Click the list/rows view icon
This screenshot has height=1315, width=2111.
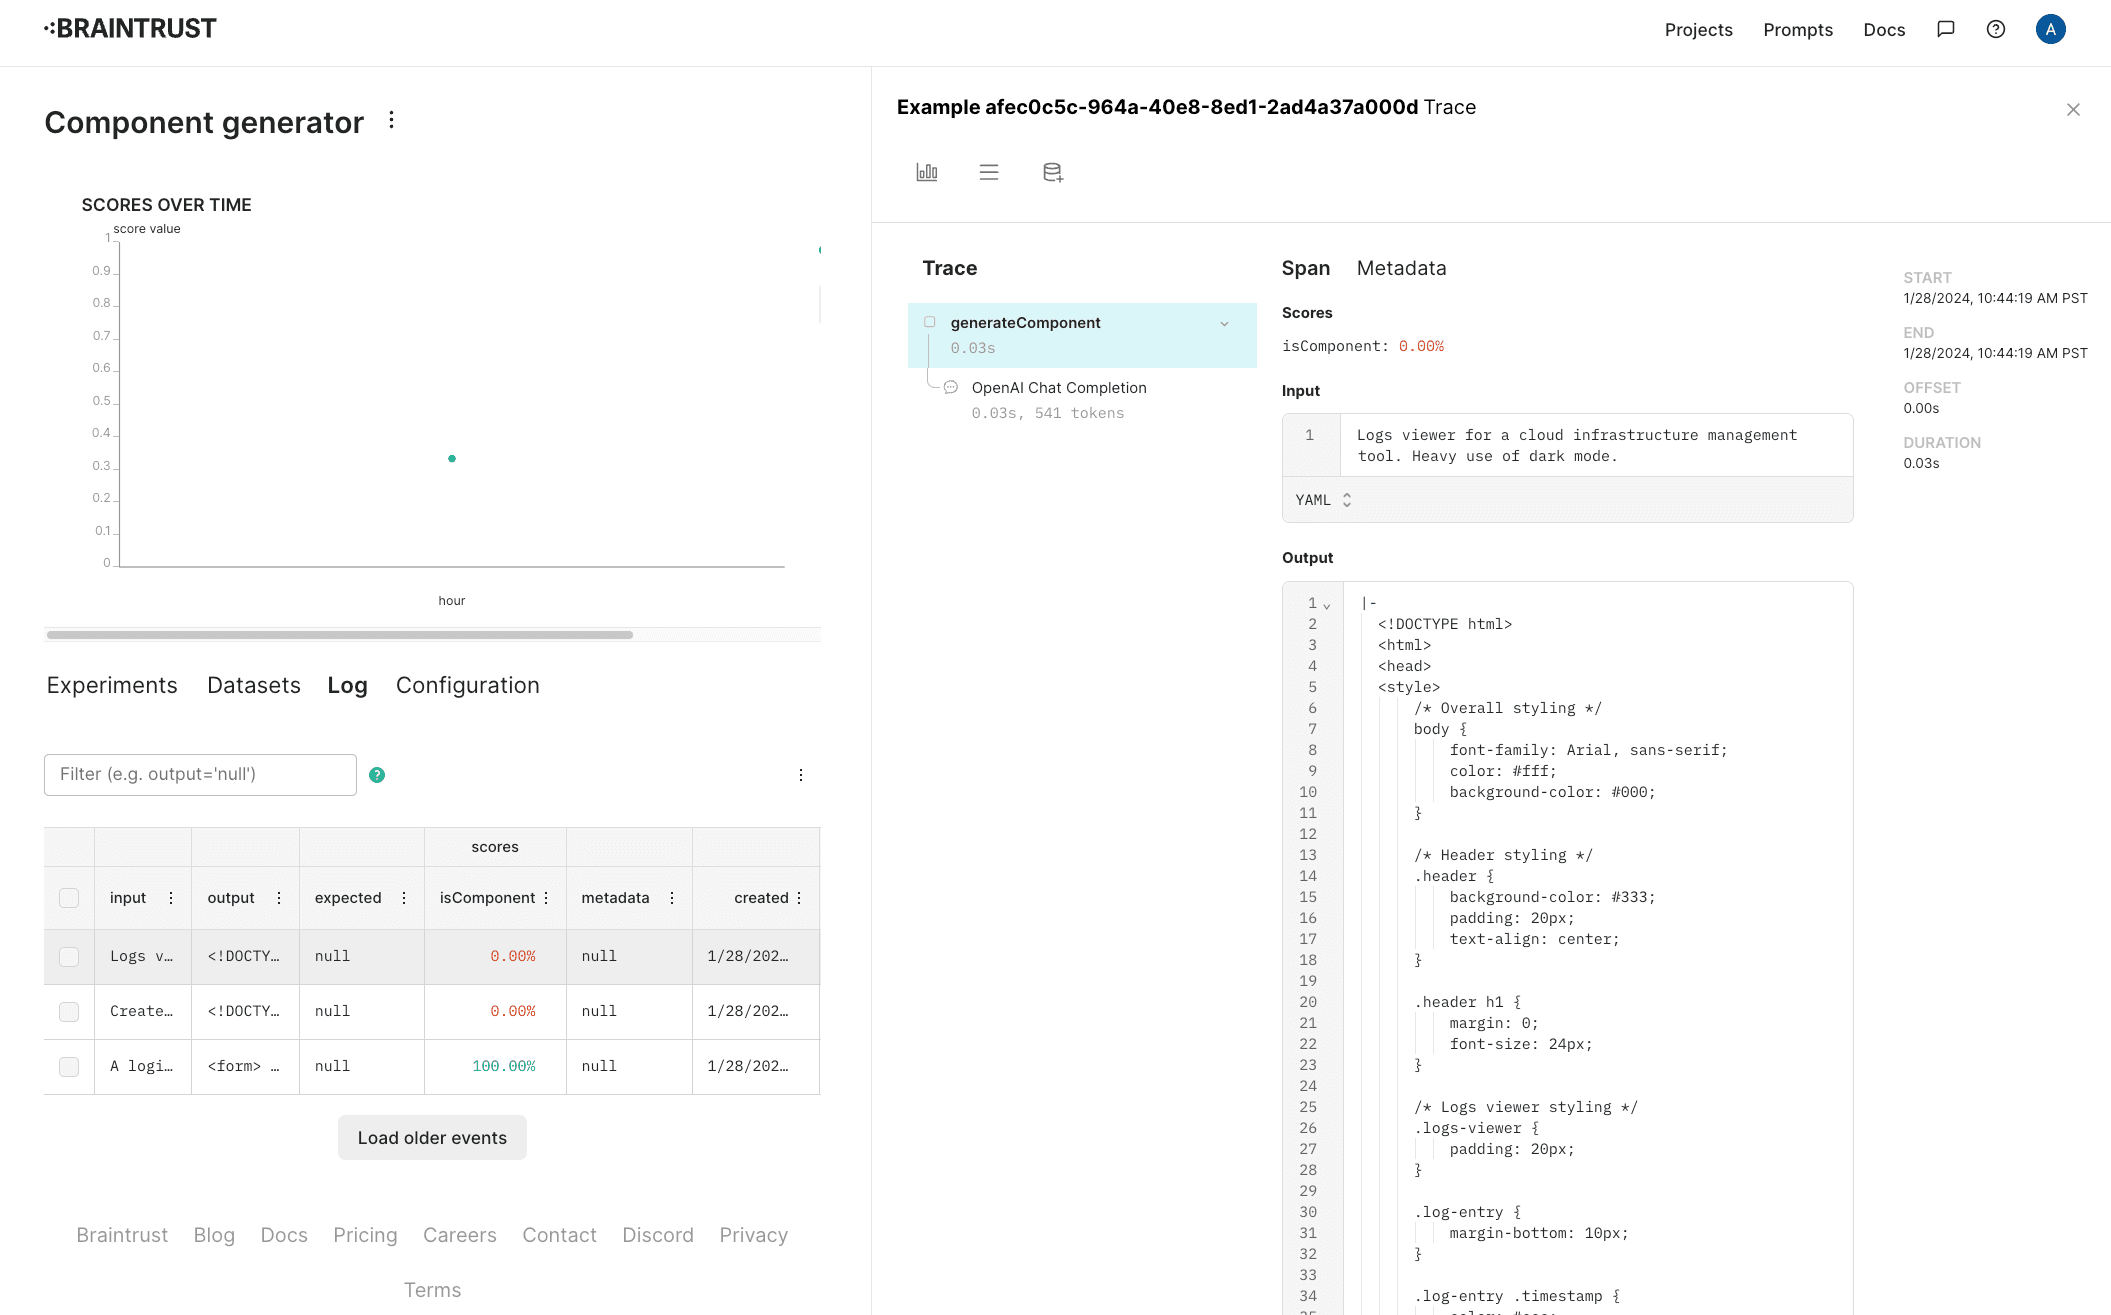(989, 171)
